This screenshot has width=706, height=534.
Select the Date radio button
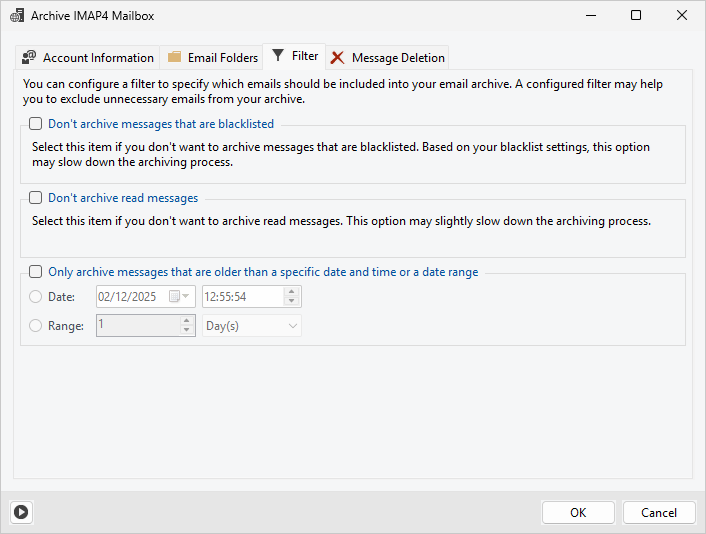click(x=36, y=297)
